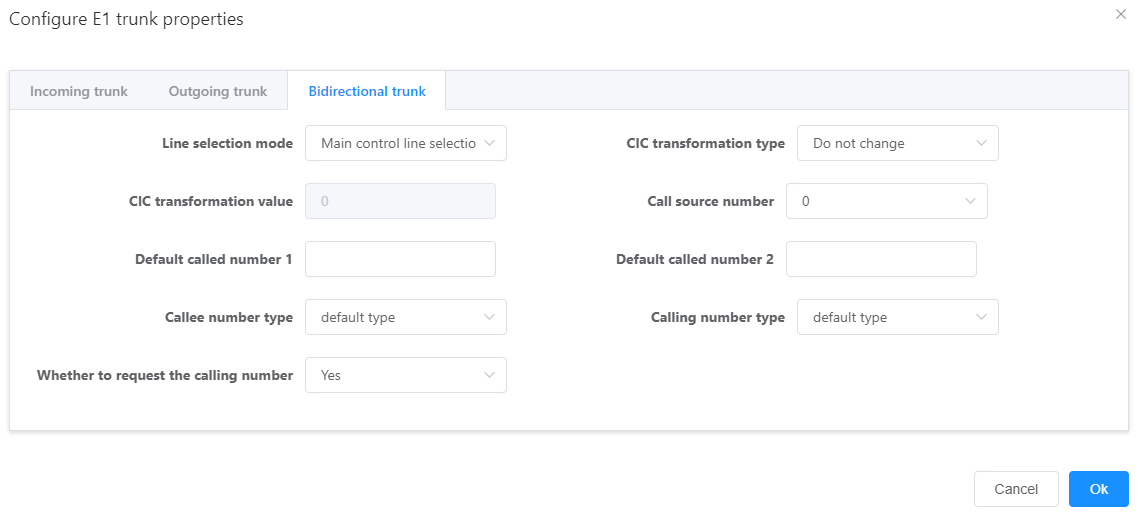The width and height of the screenshot is (1141, 512).
Task: Switch to the Outgoing trunk tab
Action: tap(218, 92)
